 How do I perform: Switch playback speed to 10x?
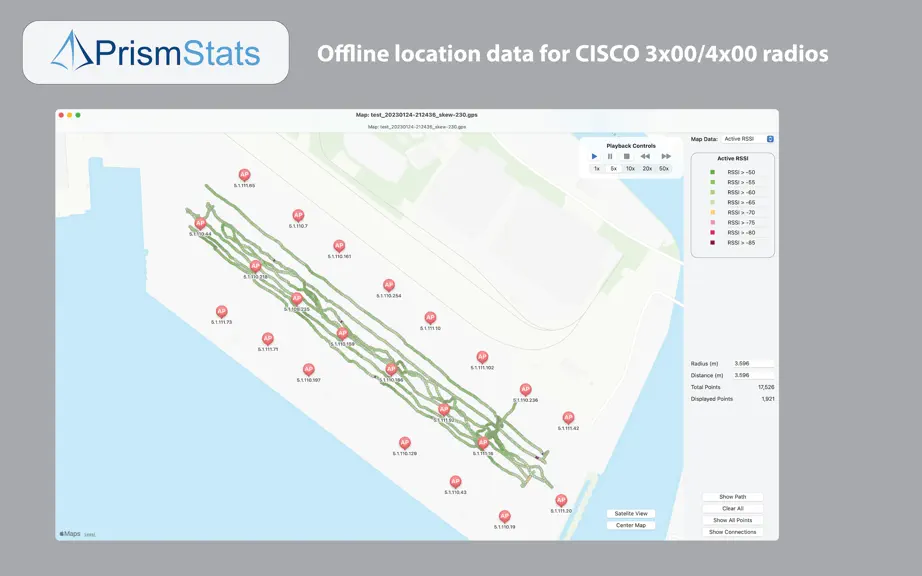click(x=630, y=169)
